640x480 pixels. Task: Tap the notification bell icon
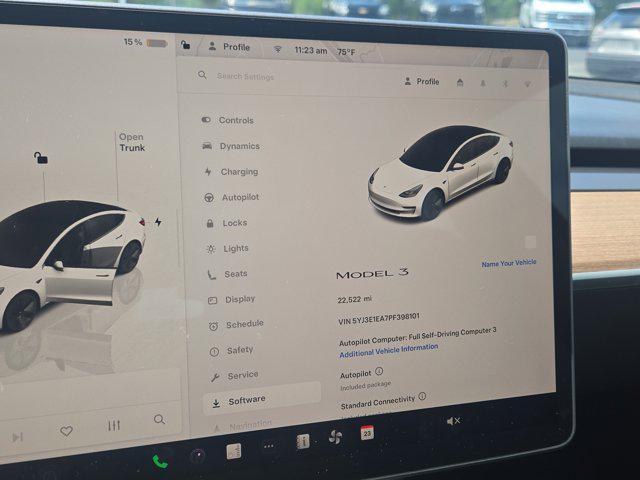pyautogui.click(x=483, y=83)
